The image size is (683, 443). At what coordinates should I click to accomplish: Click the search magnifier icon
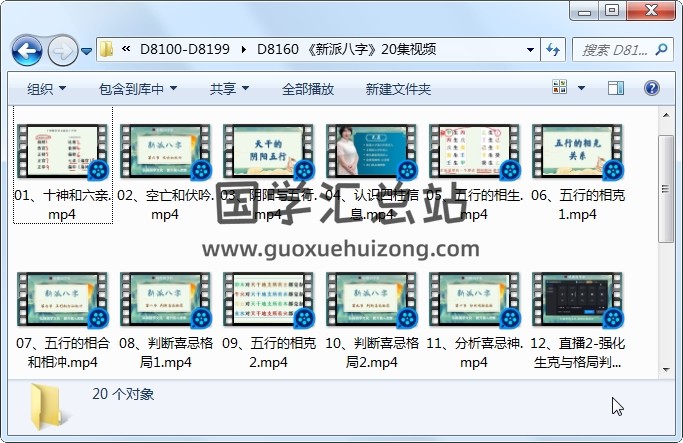(x=660, y=49)
